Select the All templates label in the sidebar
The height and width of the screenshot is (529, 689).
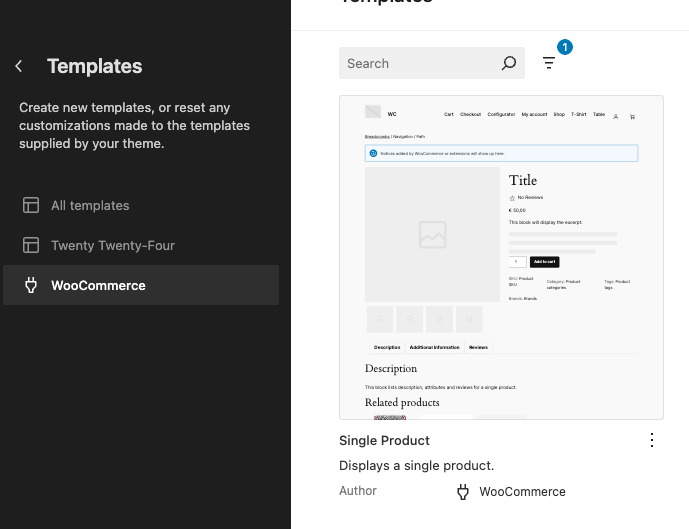point(90,206)
